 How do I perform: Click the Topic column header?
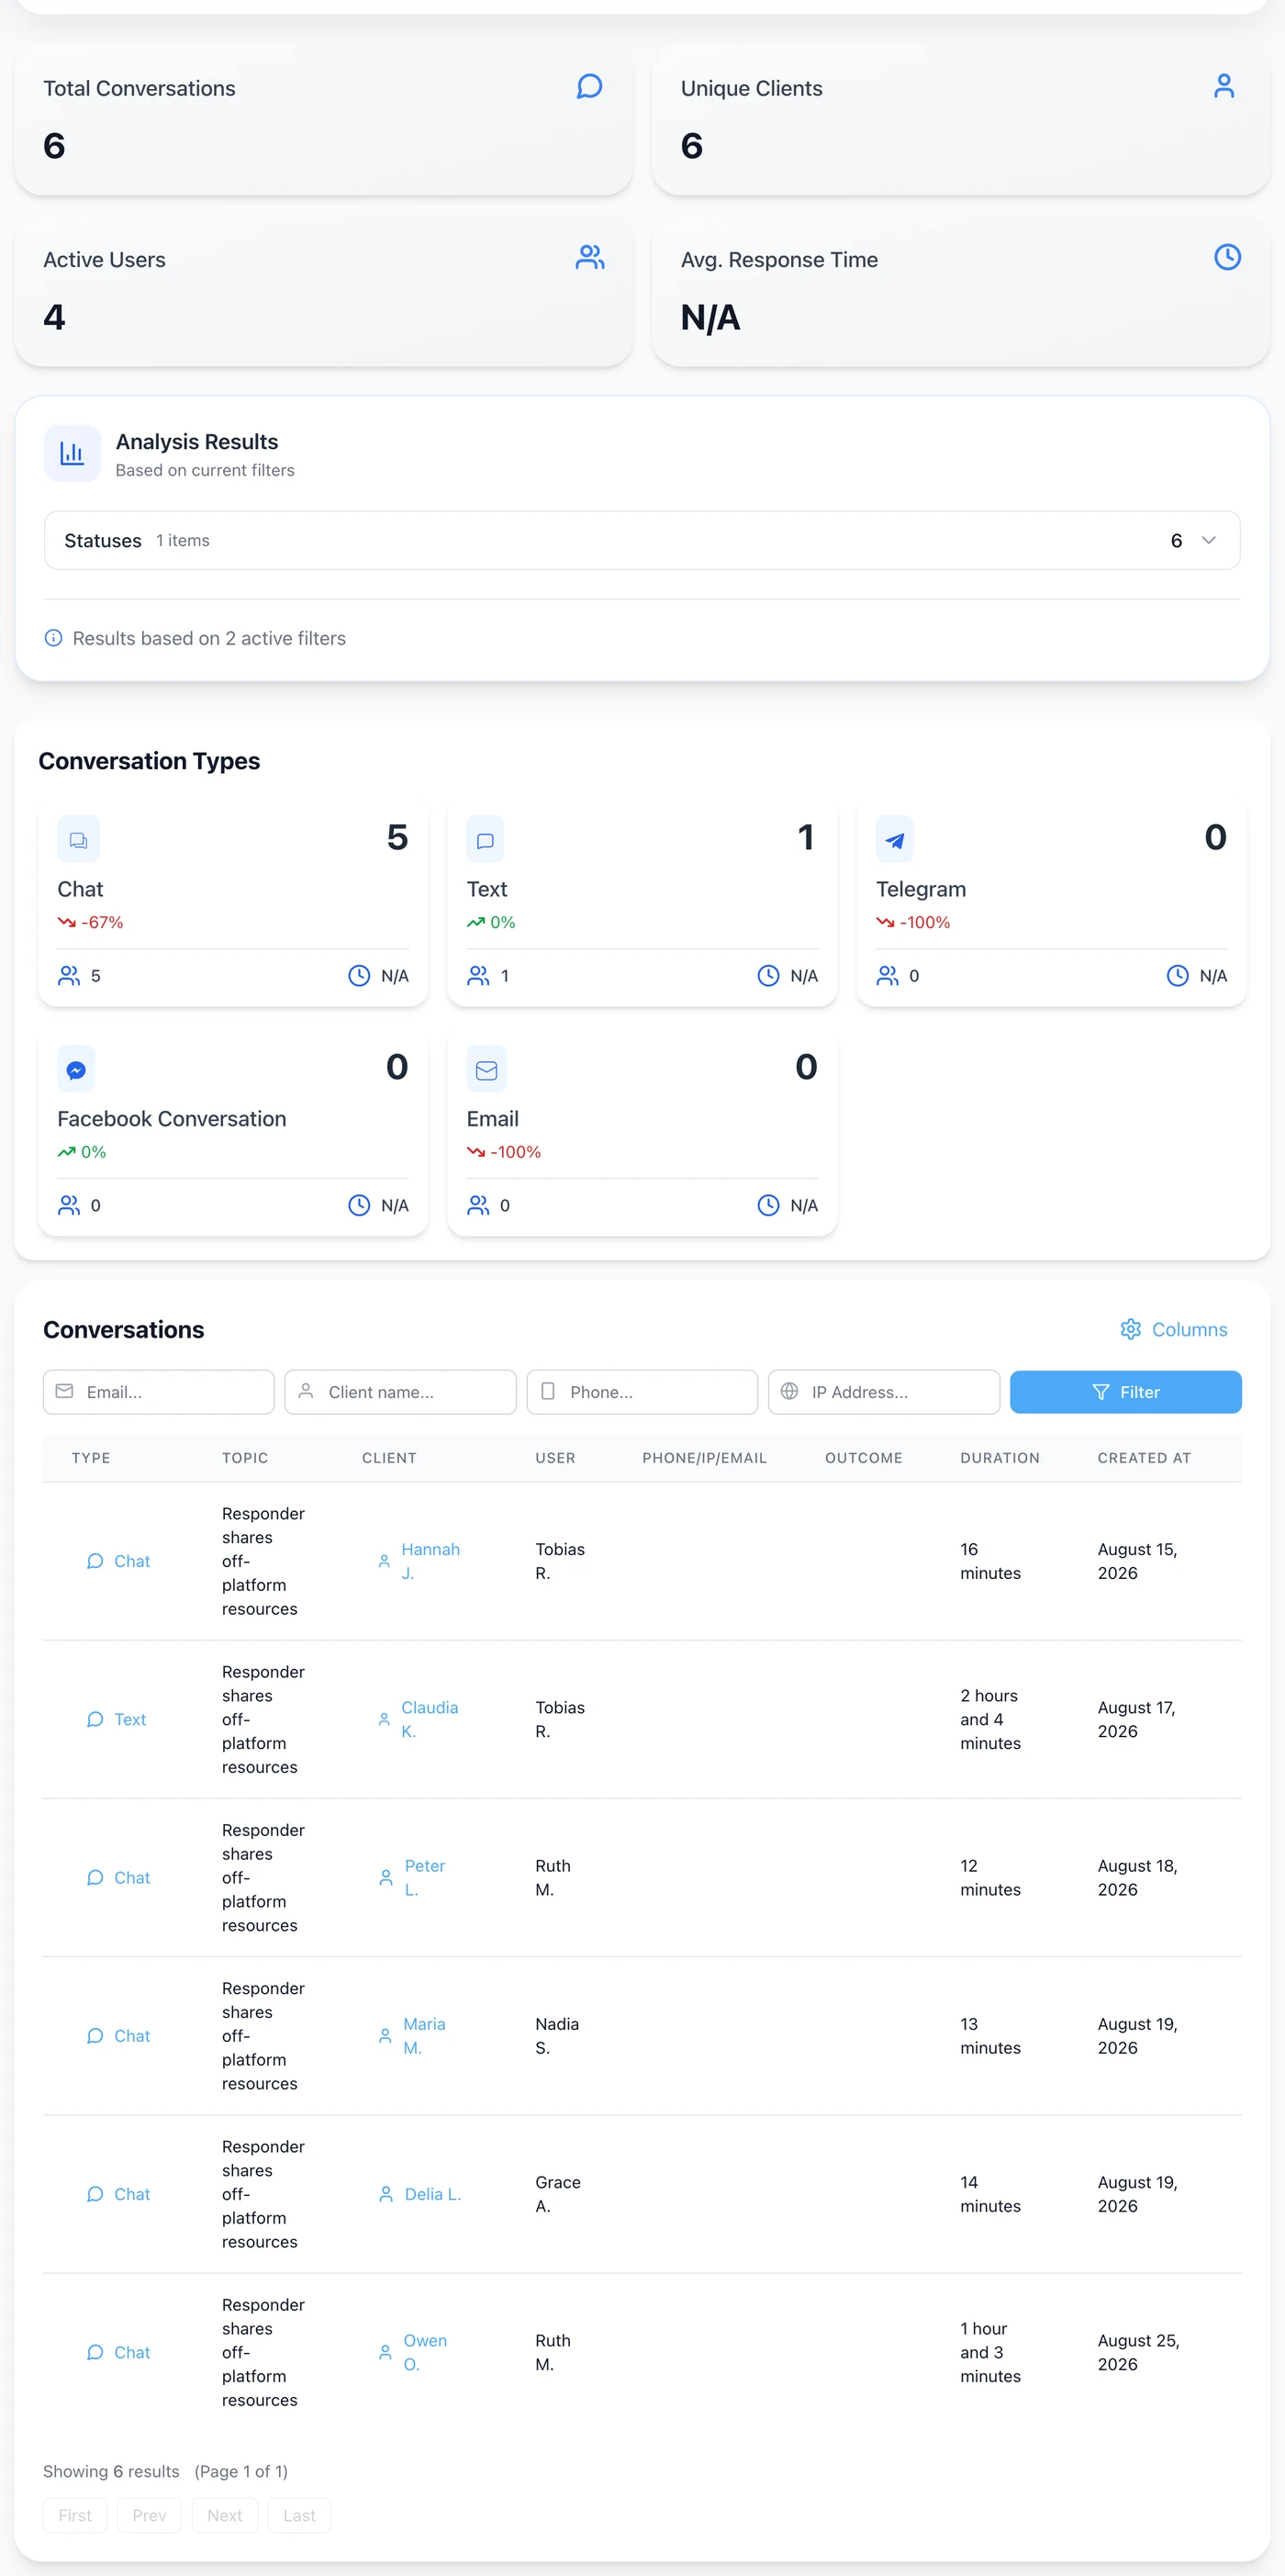point(245,1458)
